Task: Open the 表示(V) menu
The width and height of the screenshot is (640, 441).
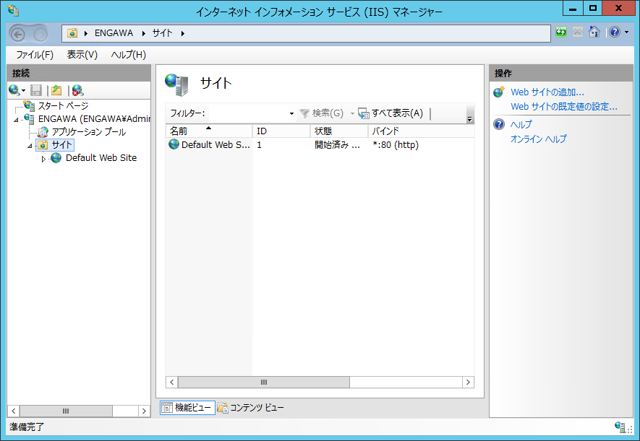Action: [x=82, y=55]
